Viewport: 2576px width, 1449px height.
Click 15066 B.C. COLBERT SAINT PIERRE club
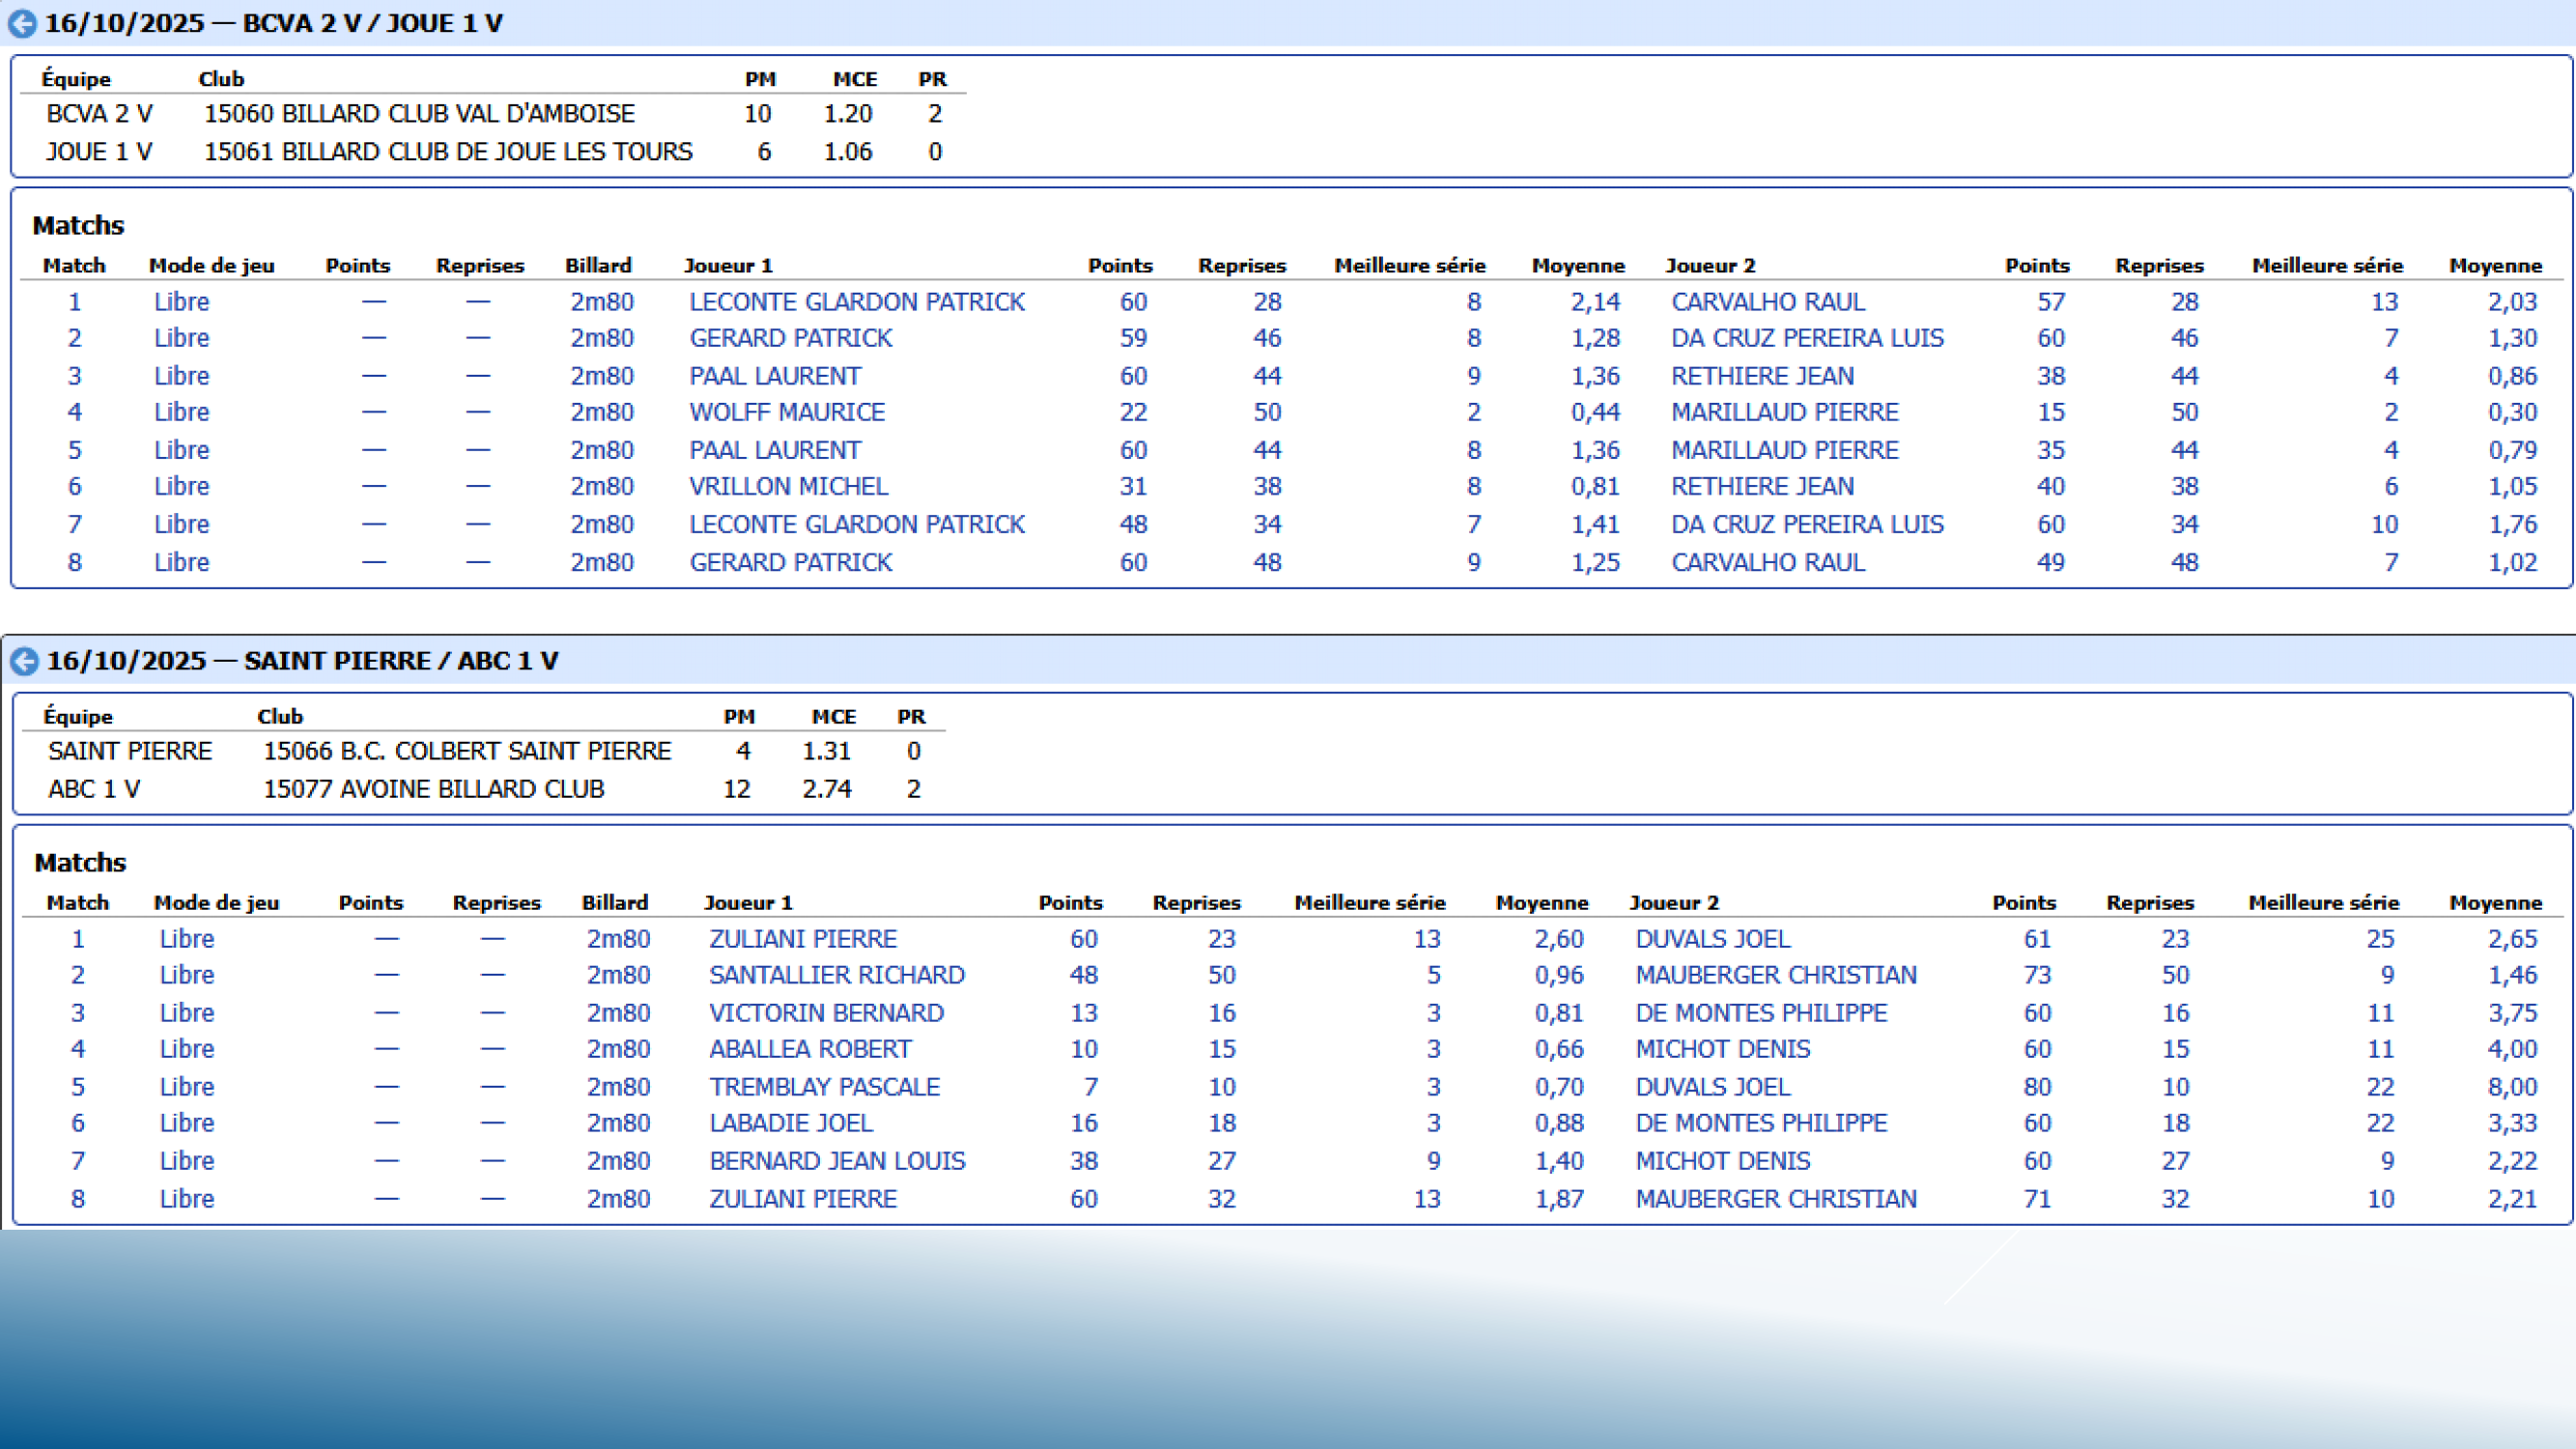tap(466, 751)
